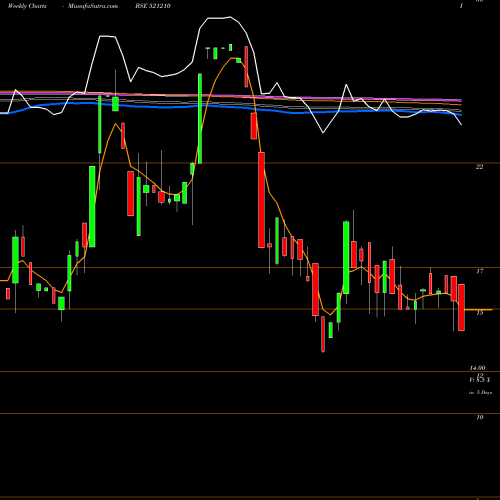Click the price label '17'
This screenshot has width=500, height=500.
click(x=479, y=271)
